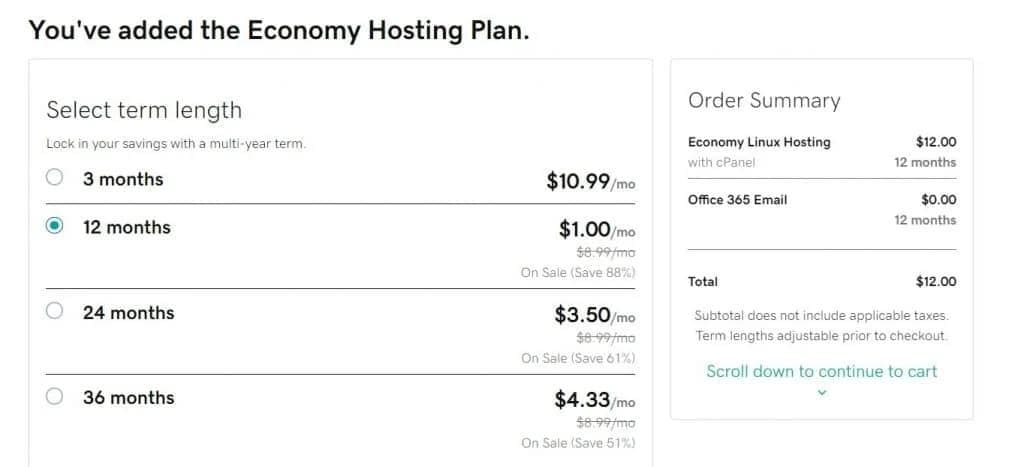This screenshot has height=467, width=1024.
Task: Select the 12 months term radio button
Action: coord(55,226)
